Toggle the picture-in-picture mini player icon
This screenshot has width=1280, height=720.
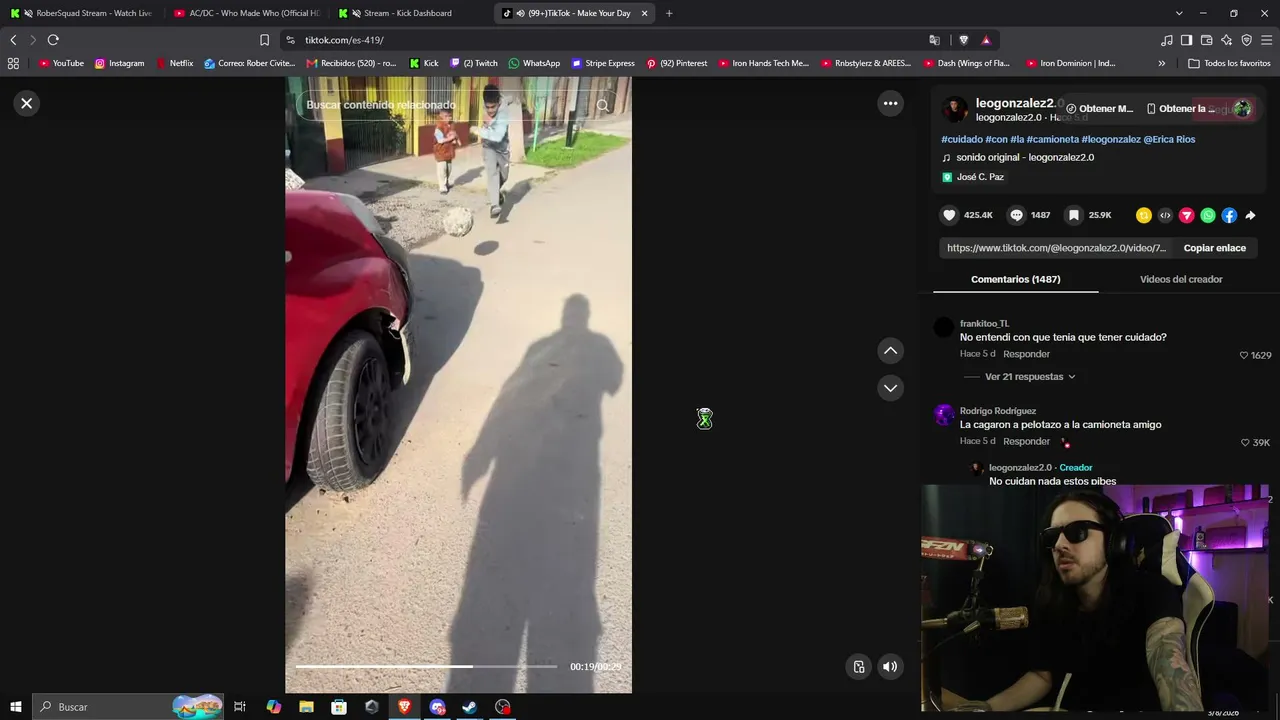[x=859, y=667]
